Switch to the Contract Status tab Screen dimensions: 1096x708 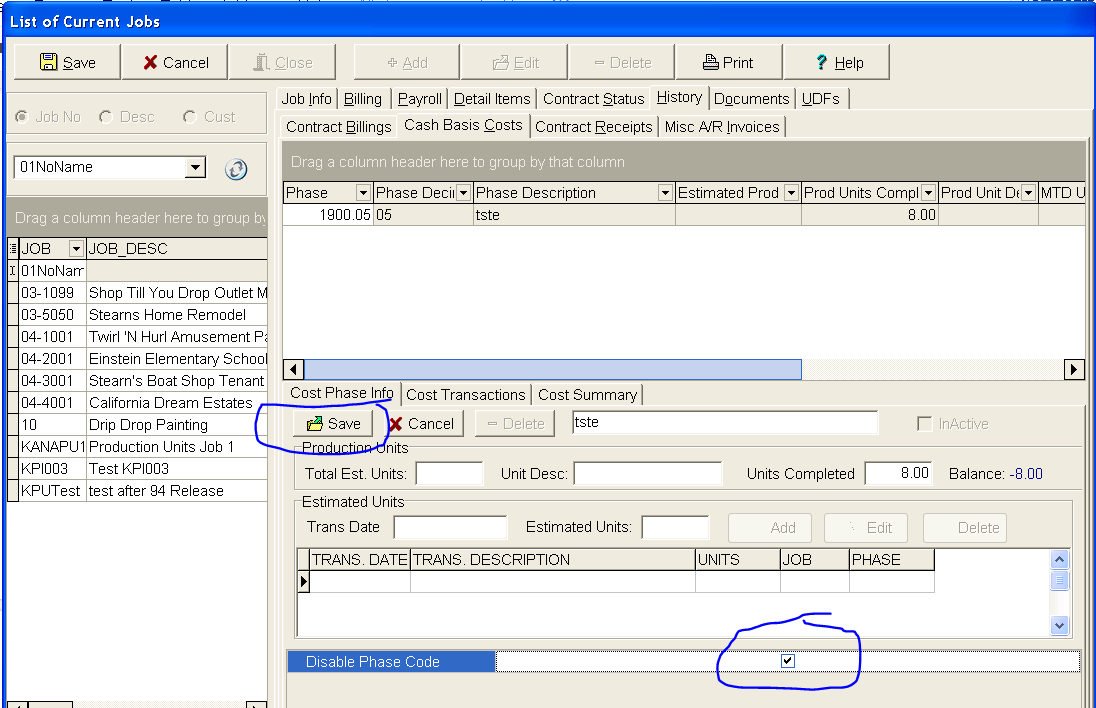pyautogui.click(x=593, y=99)
